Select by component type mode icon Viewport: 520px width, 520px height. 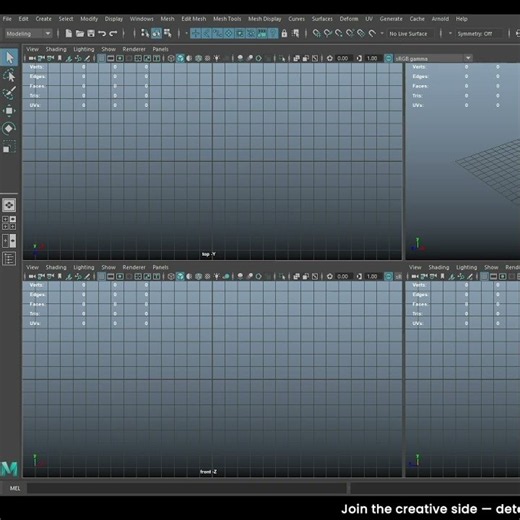pyautogui.click(x=168, y=33)
